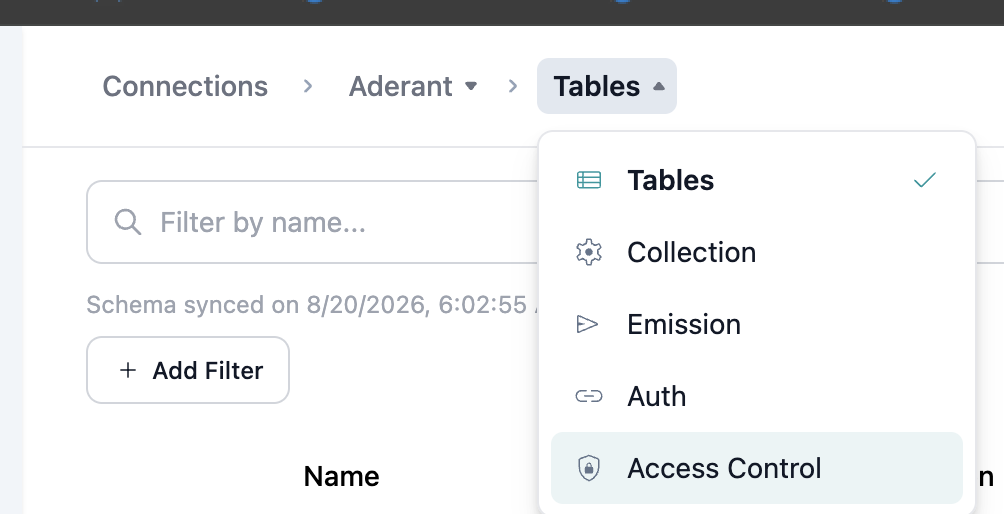Click the Emission send arrow icon

point(587,325)
